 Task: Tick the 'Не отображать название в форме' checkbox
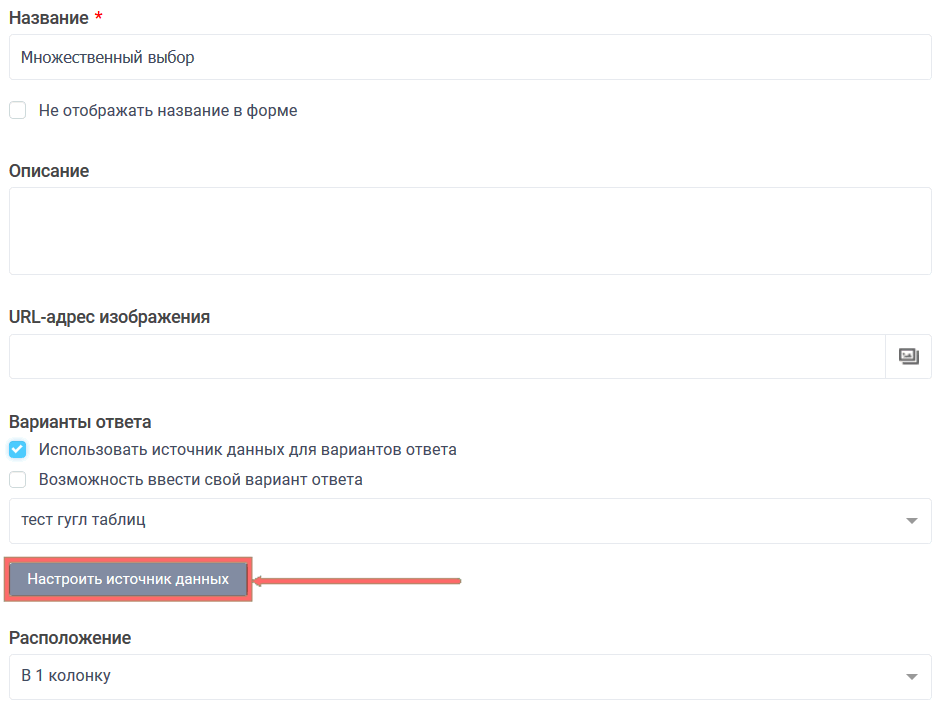[x=18, y=111]
